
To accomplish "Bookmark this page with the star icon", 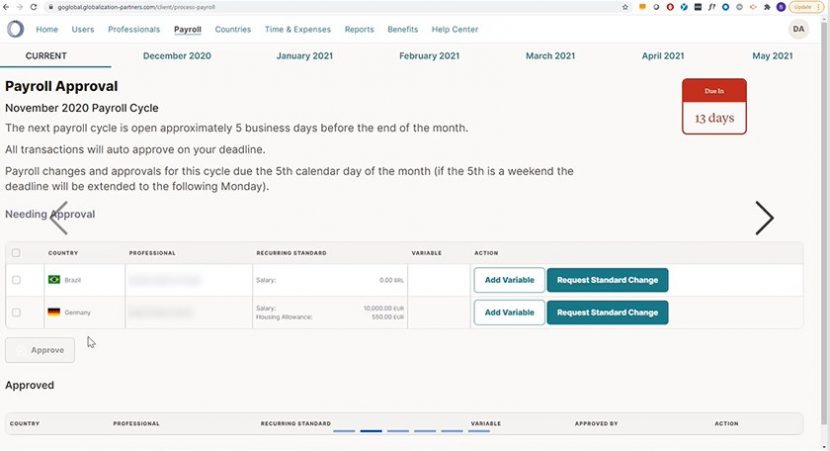I will [x=625, y=6].
